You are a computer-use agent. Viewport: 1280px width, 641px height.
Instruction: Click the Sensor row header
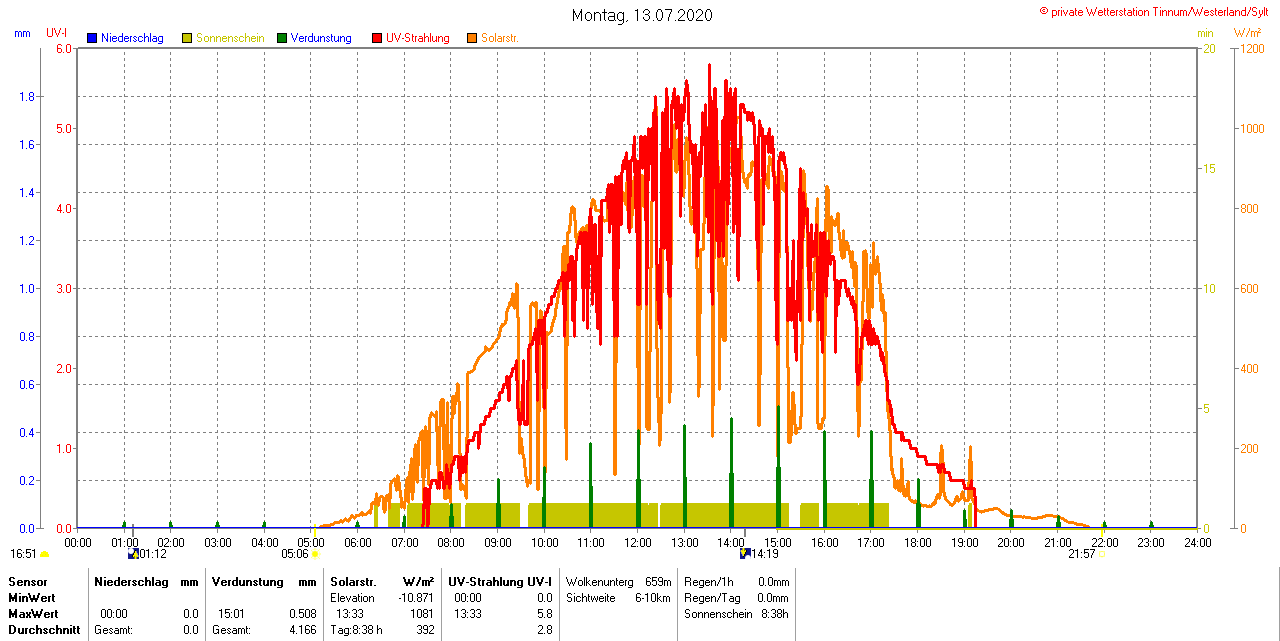tap(27, 582)
